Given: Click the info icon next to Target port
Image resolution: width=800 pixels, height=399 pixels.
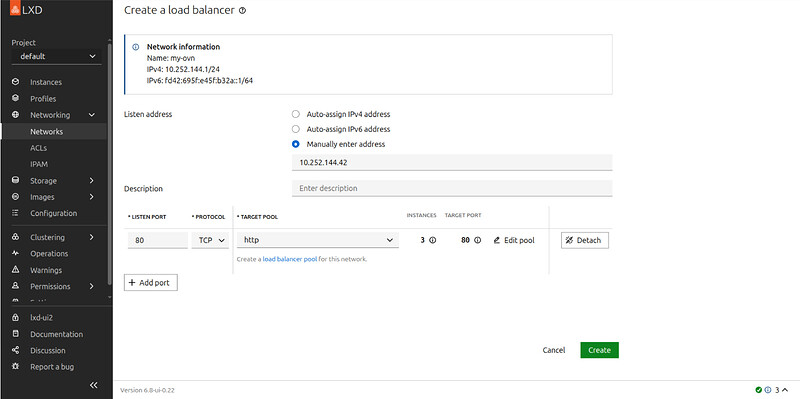Looking at the screenshot, I should (478, 240).
